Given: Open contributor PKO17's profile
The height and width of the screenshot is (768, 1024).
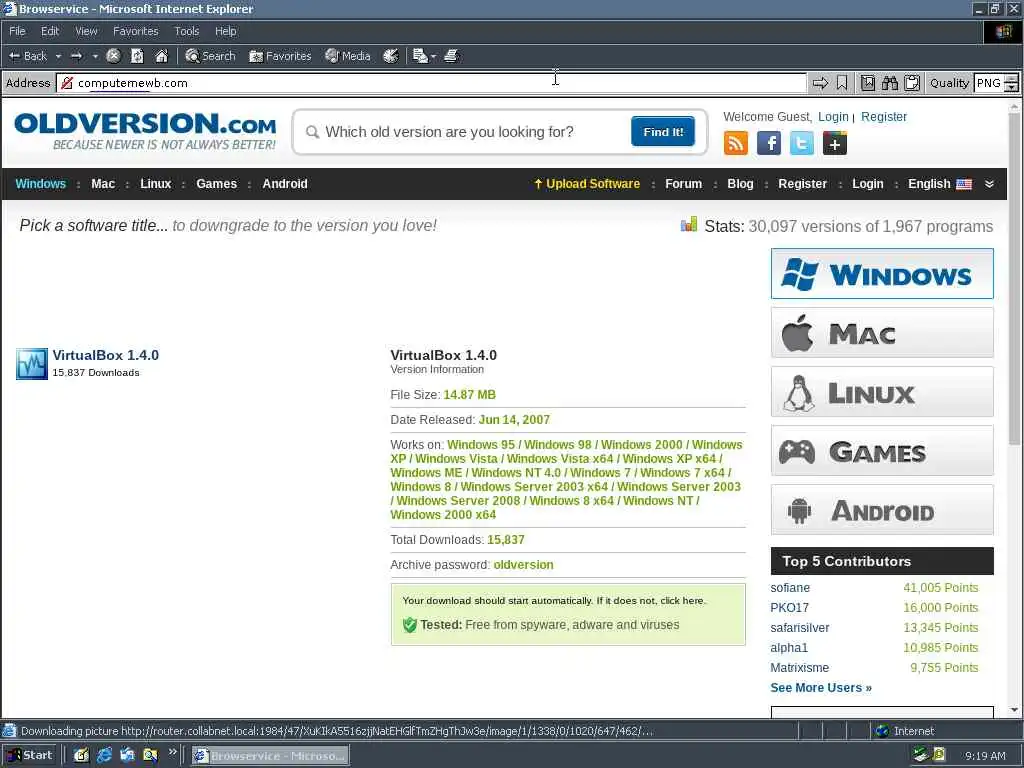Looking at the screenshot, I should tap(790, 608).
